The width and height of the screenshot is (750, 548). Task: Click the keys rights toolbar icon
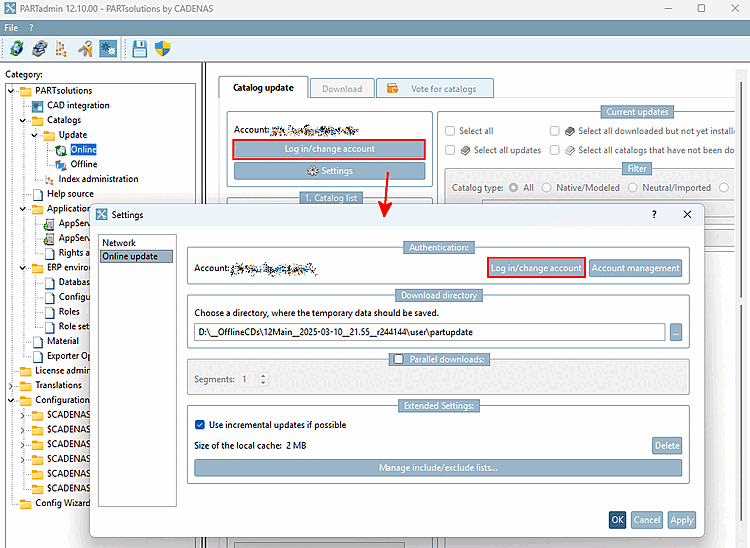[x=85, y=48]
